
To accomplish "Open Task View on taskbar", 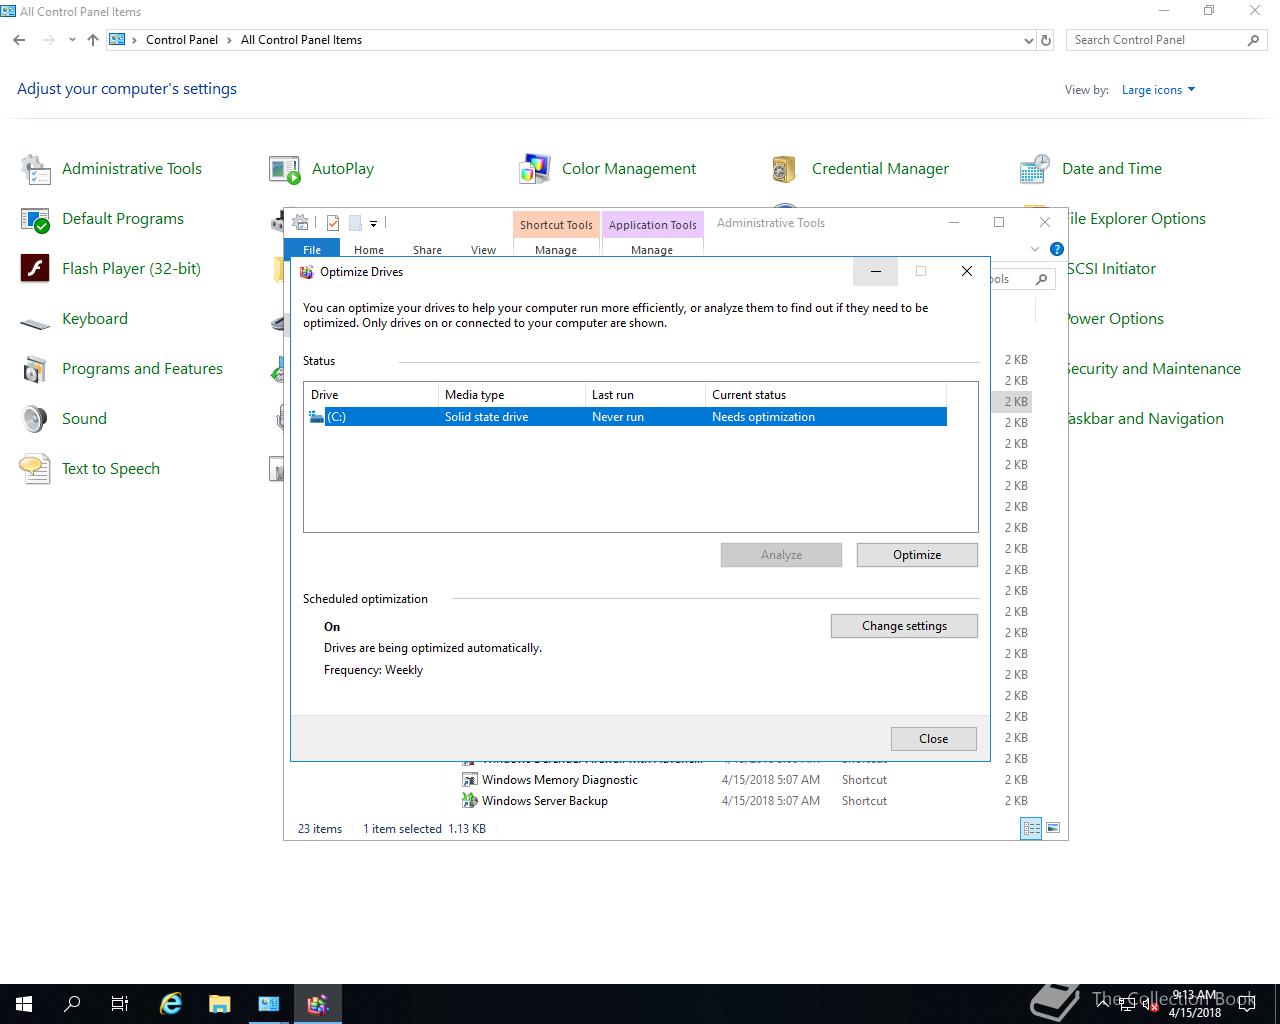I will click(x=120, y=1004).
